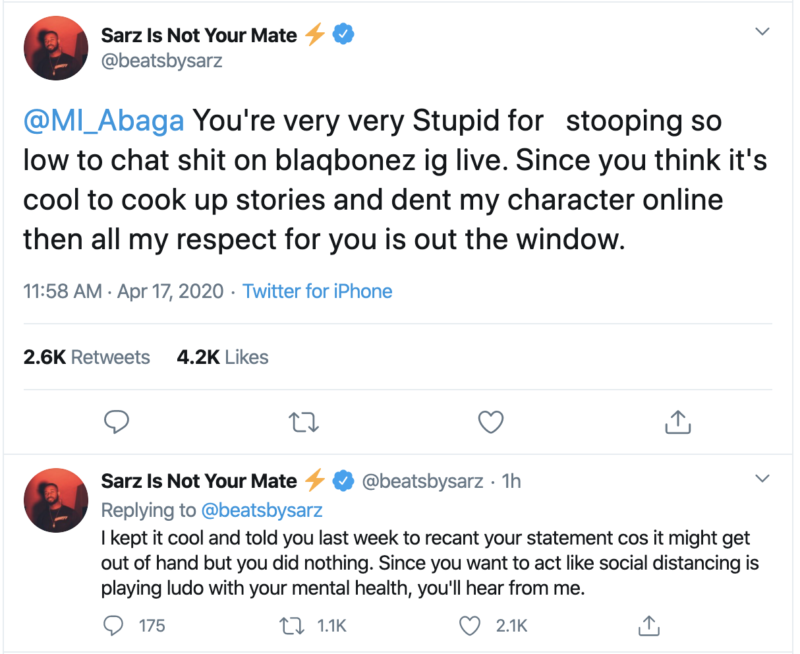View the list of 2.6K Retweets
Image resolution: width=800 pixels, height=654 pixels.
pos(86,357)
